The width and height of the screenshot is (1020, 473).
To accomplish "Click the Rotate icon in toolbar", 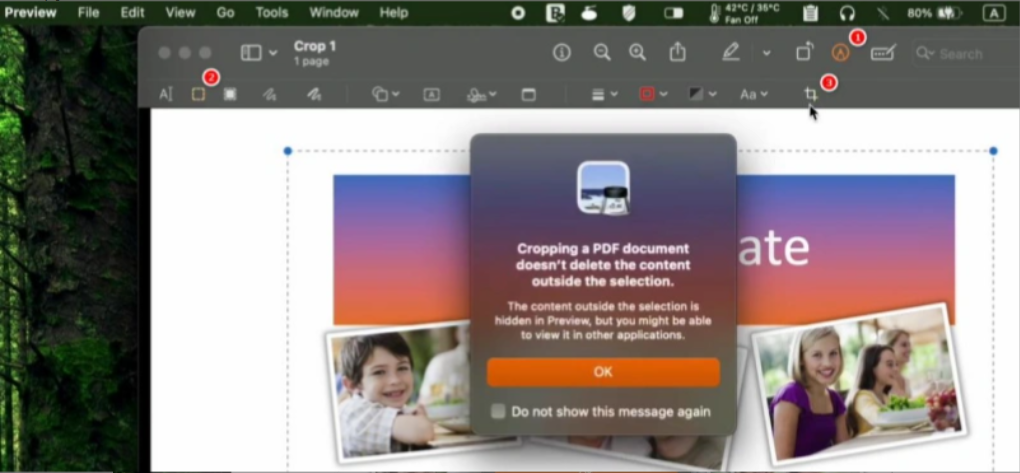I will click(x=805, y=53).
